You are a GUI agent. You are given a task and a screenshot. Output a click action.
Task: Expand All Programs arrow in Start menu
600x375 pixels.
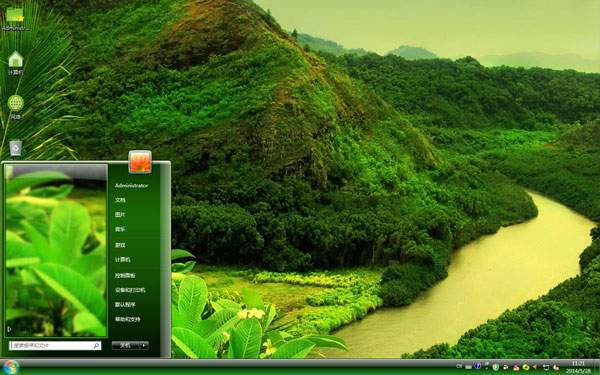pos(9,329)
